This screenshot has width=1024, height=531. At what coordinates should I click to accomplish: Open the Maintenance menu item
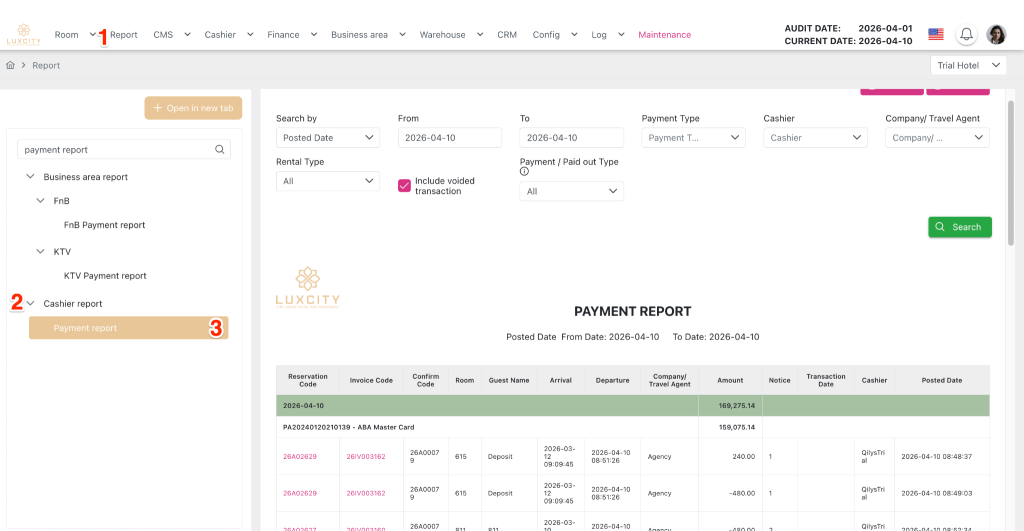[664, 35]
